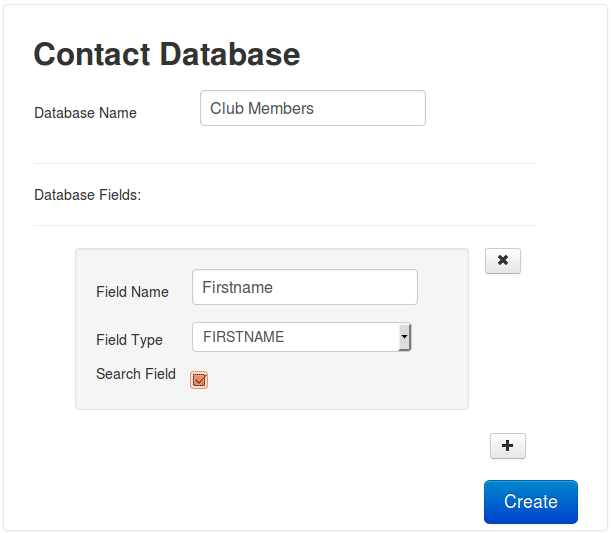Click the Database Name label
Image resolution: width=612 pixels, height=533 pixels.
[85, 113]
